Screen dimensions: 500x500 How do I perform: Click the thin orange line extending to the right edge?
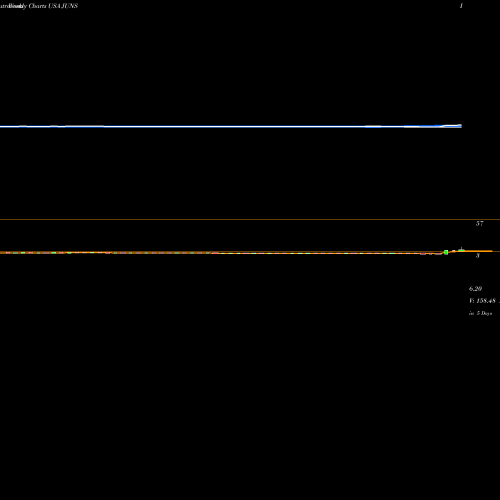click(x=496, y=251)
